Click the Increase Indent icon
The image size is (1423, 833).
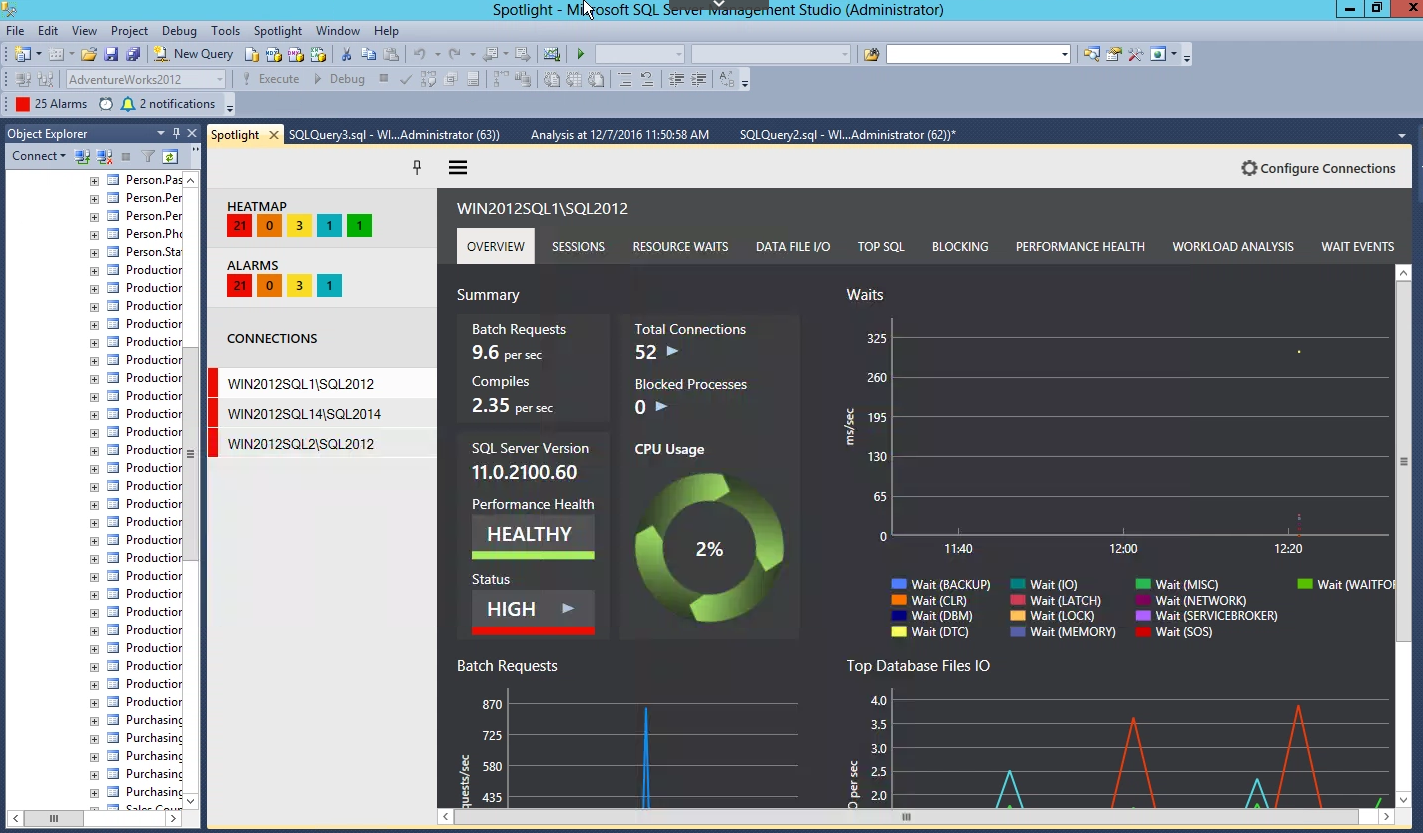pyautogui.click(x=698, y=79)
